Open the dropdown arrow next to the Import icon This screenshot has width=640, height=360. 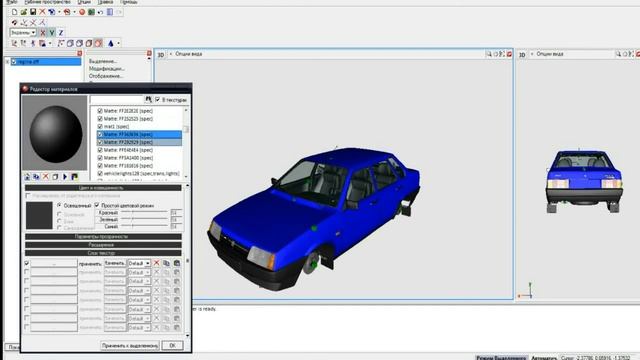59,12
